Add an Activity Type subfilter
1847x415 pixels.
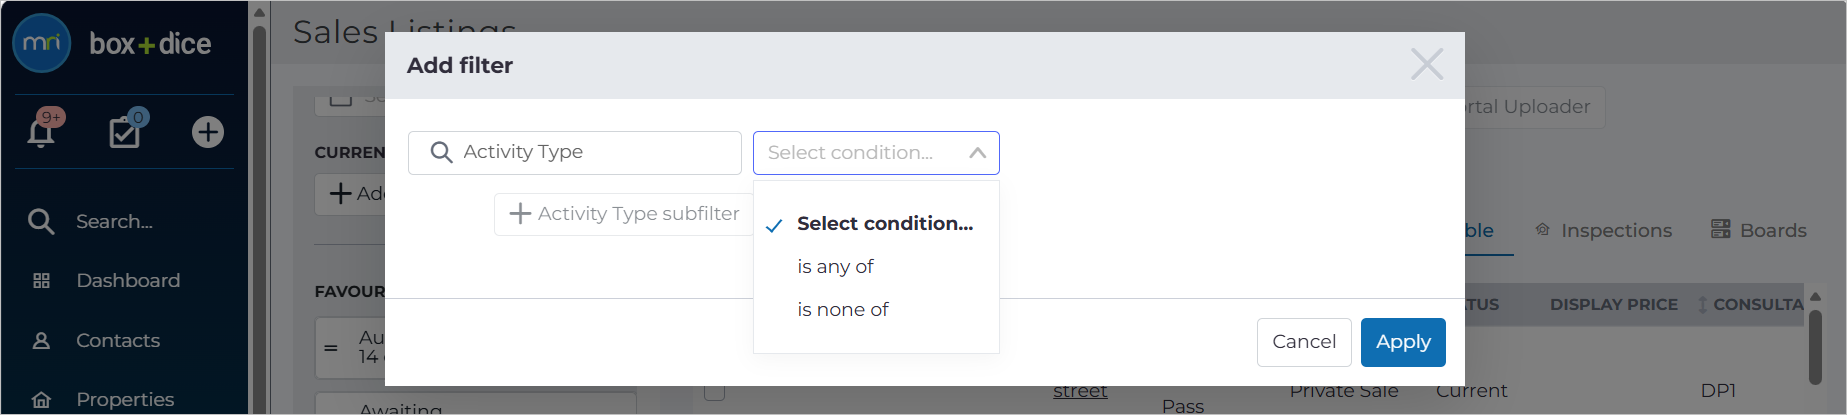624,214
